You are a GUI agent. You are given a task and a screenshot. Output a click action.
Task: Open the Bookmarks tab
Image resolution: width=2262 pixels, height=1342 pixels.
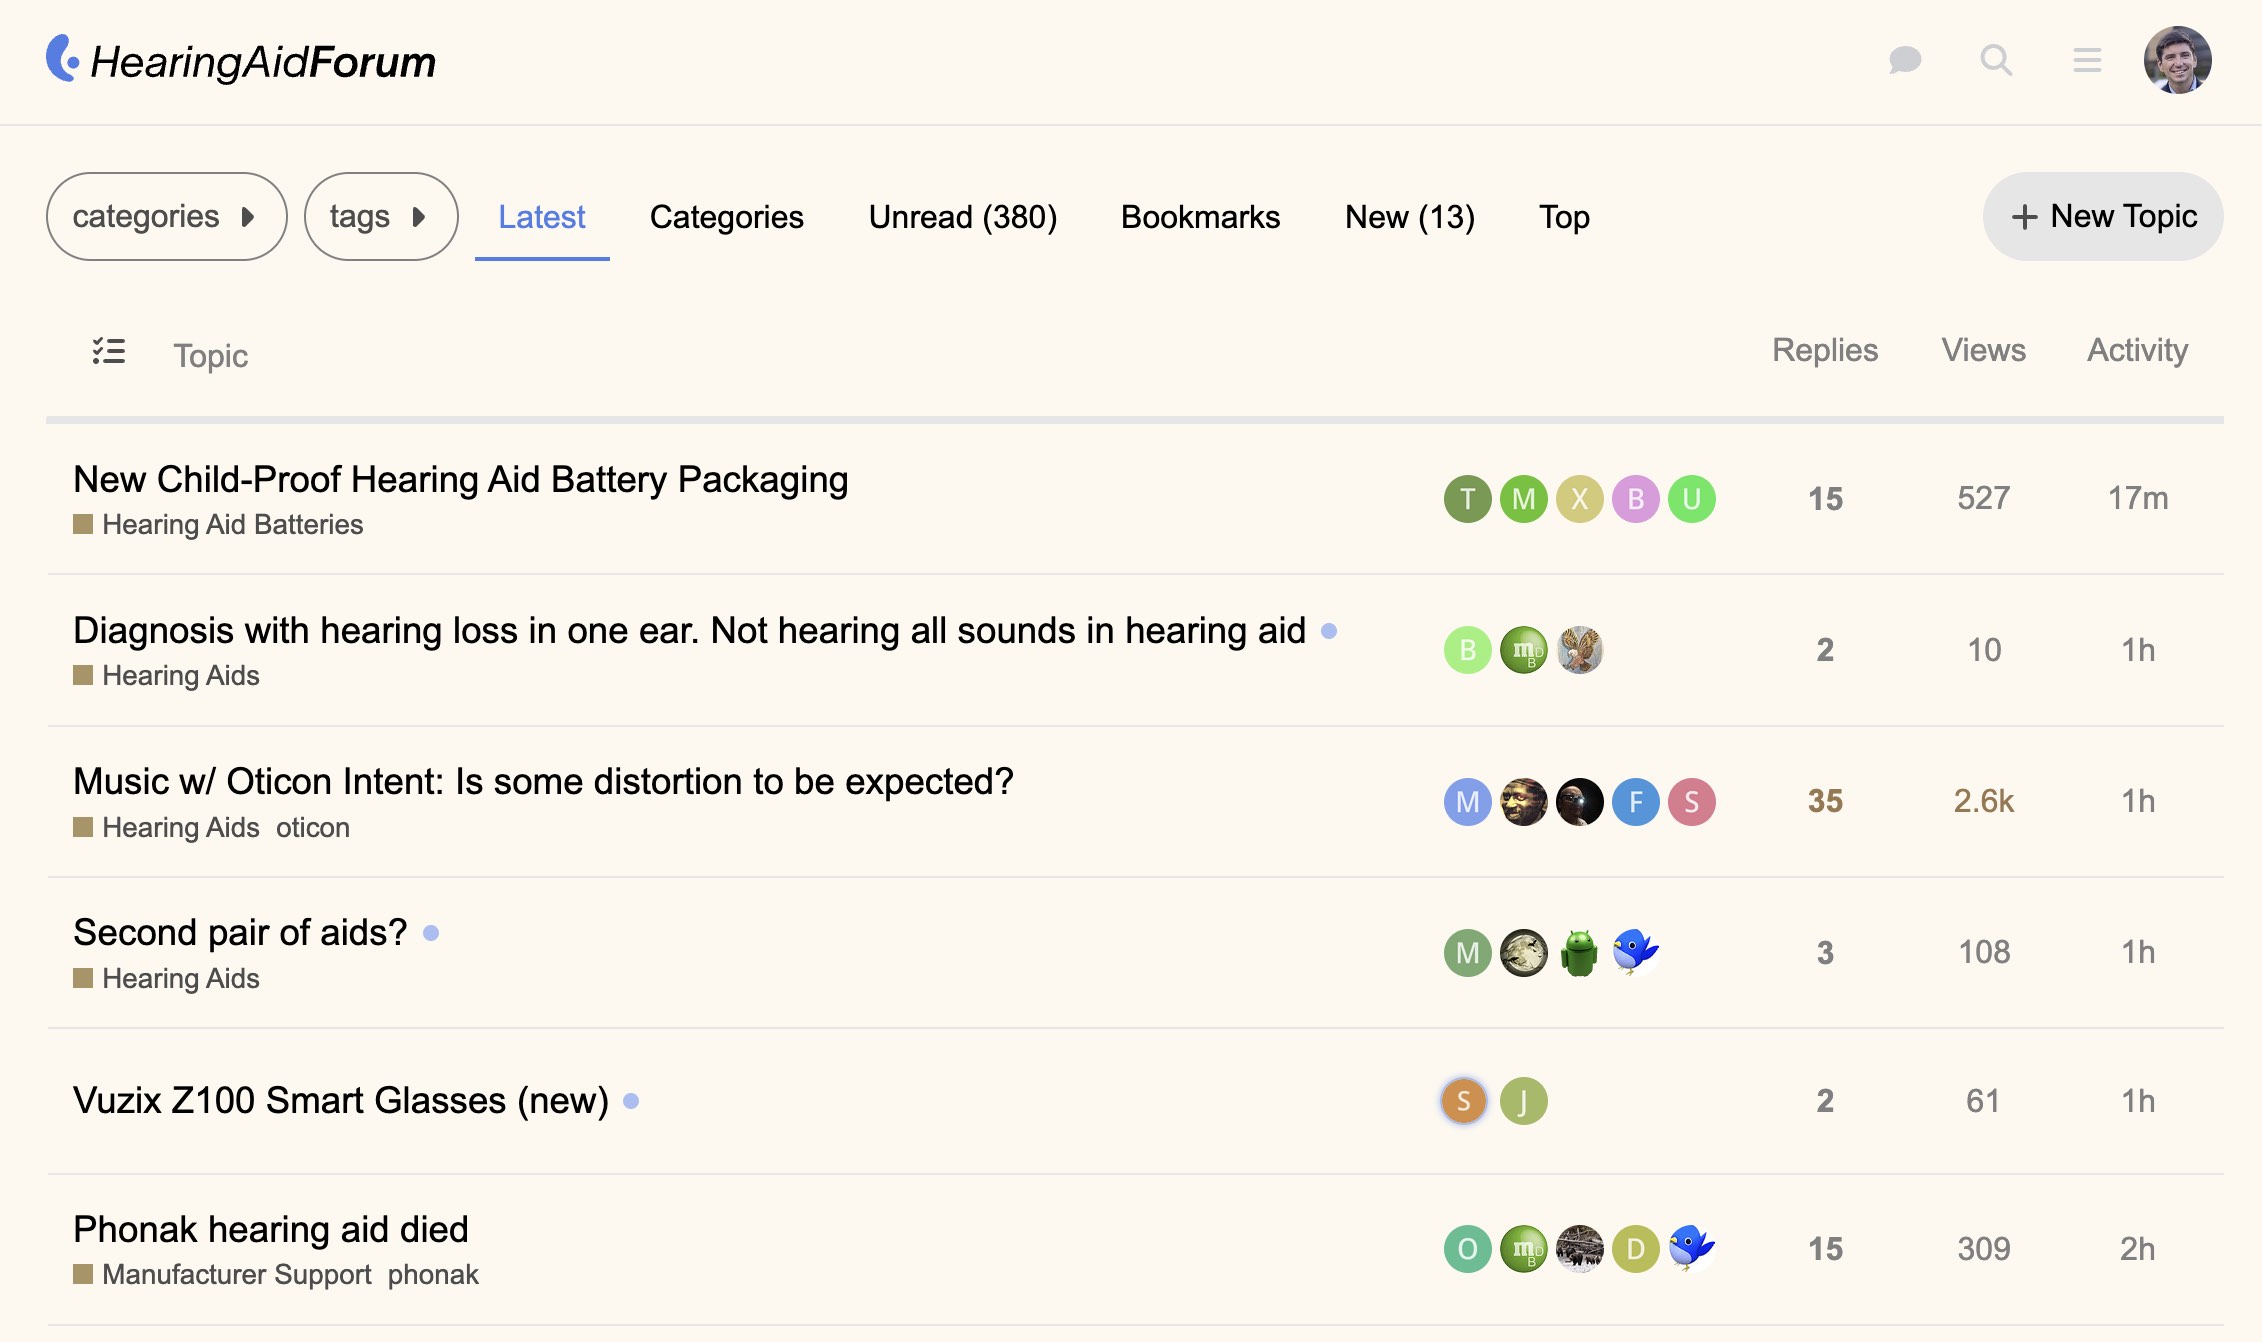click(1200, 217)
